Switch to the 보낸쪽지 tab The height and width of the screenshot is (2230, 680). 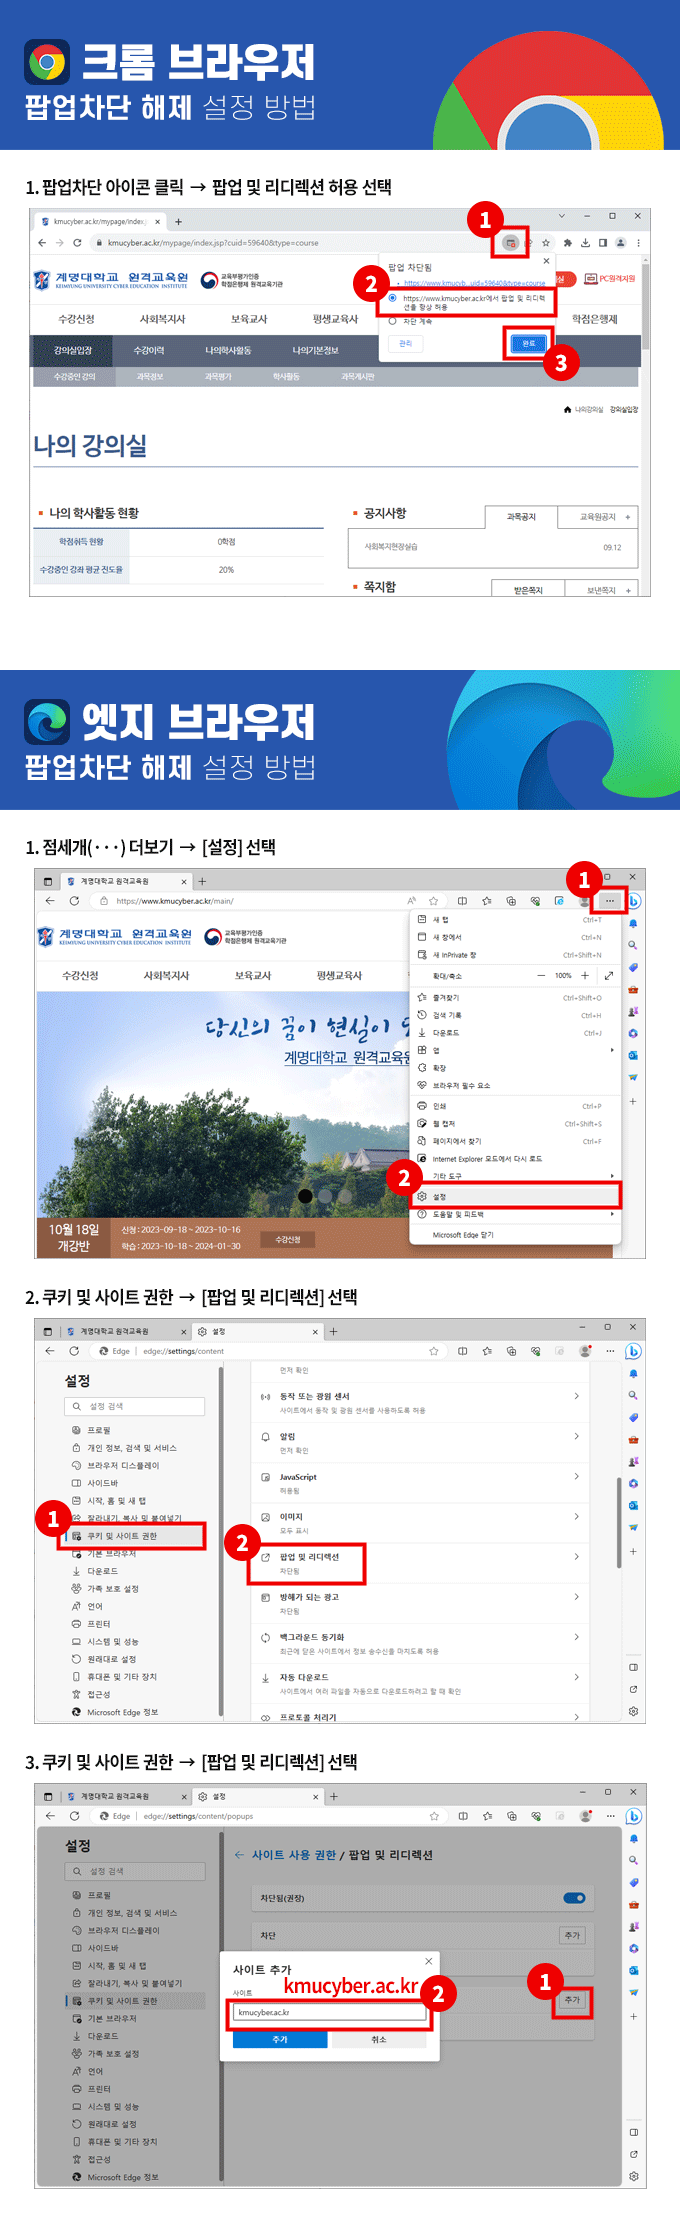(601, 590)
